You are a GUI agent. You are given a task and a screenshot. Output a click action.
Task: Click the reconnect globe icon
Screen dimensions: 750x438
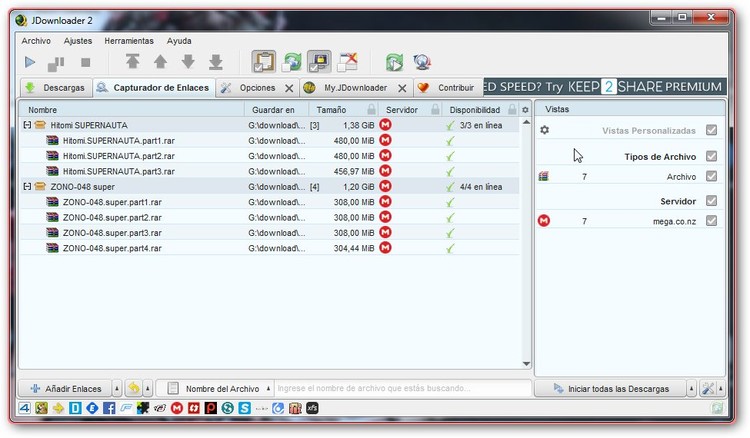click(422, 62)
